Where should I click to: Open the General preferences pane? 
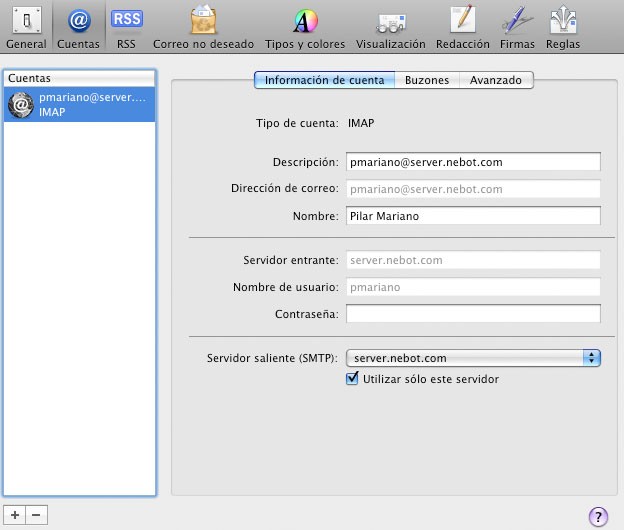click(26, 27)
